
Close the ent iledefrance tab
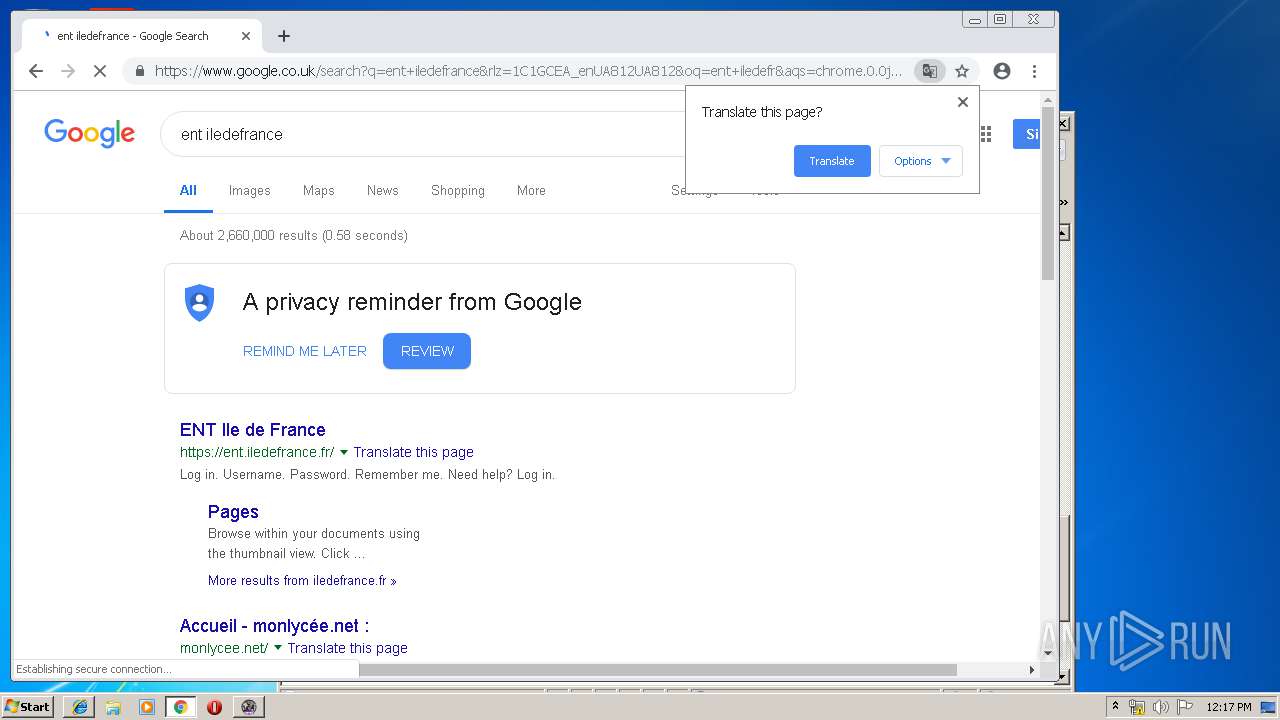tap(246, 36)
